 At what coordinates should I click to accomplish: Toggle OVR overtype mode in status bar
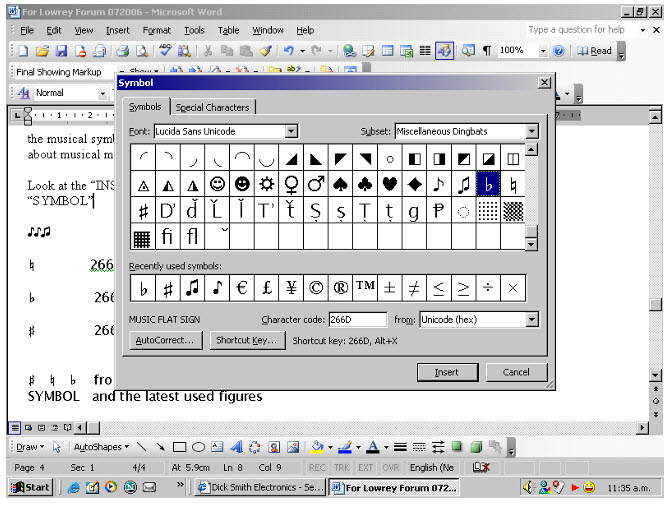(x=390, y=467)
